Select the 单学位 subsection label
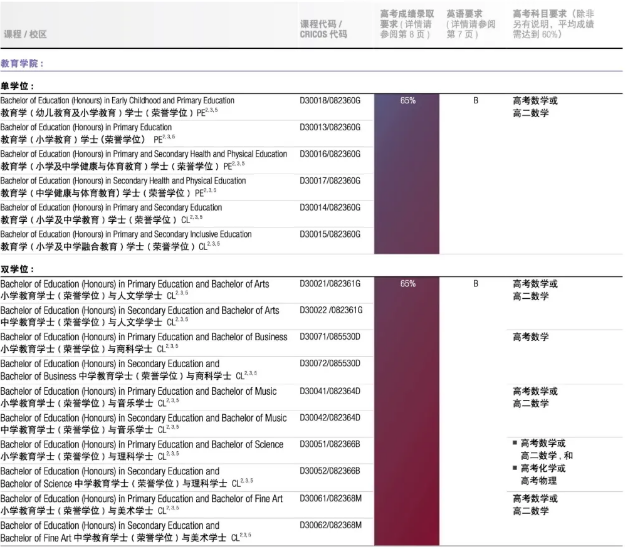Viewport: 629px width, 550px height. click(x=16, y=86)
